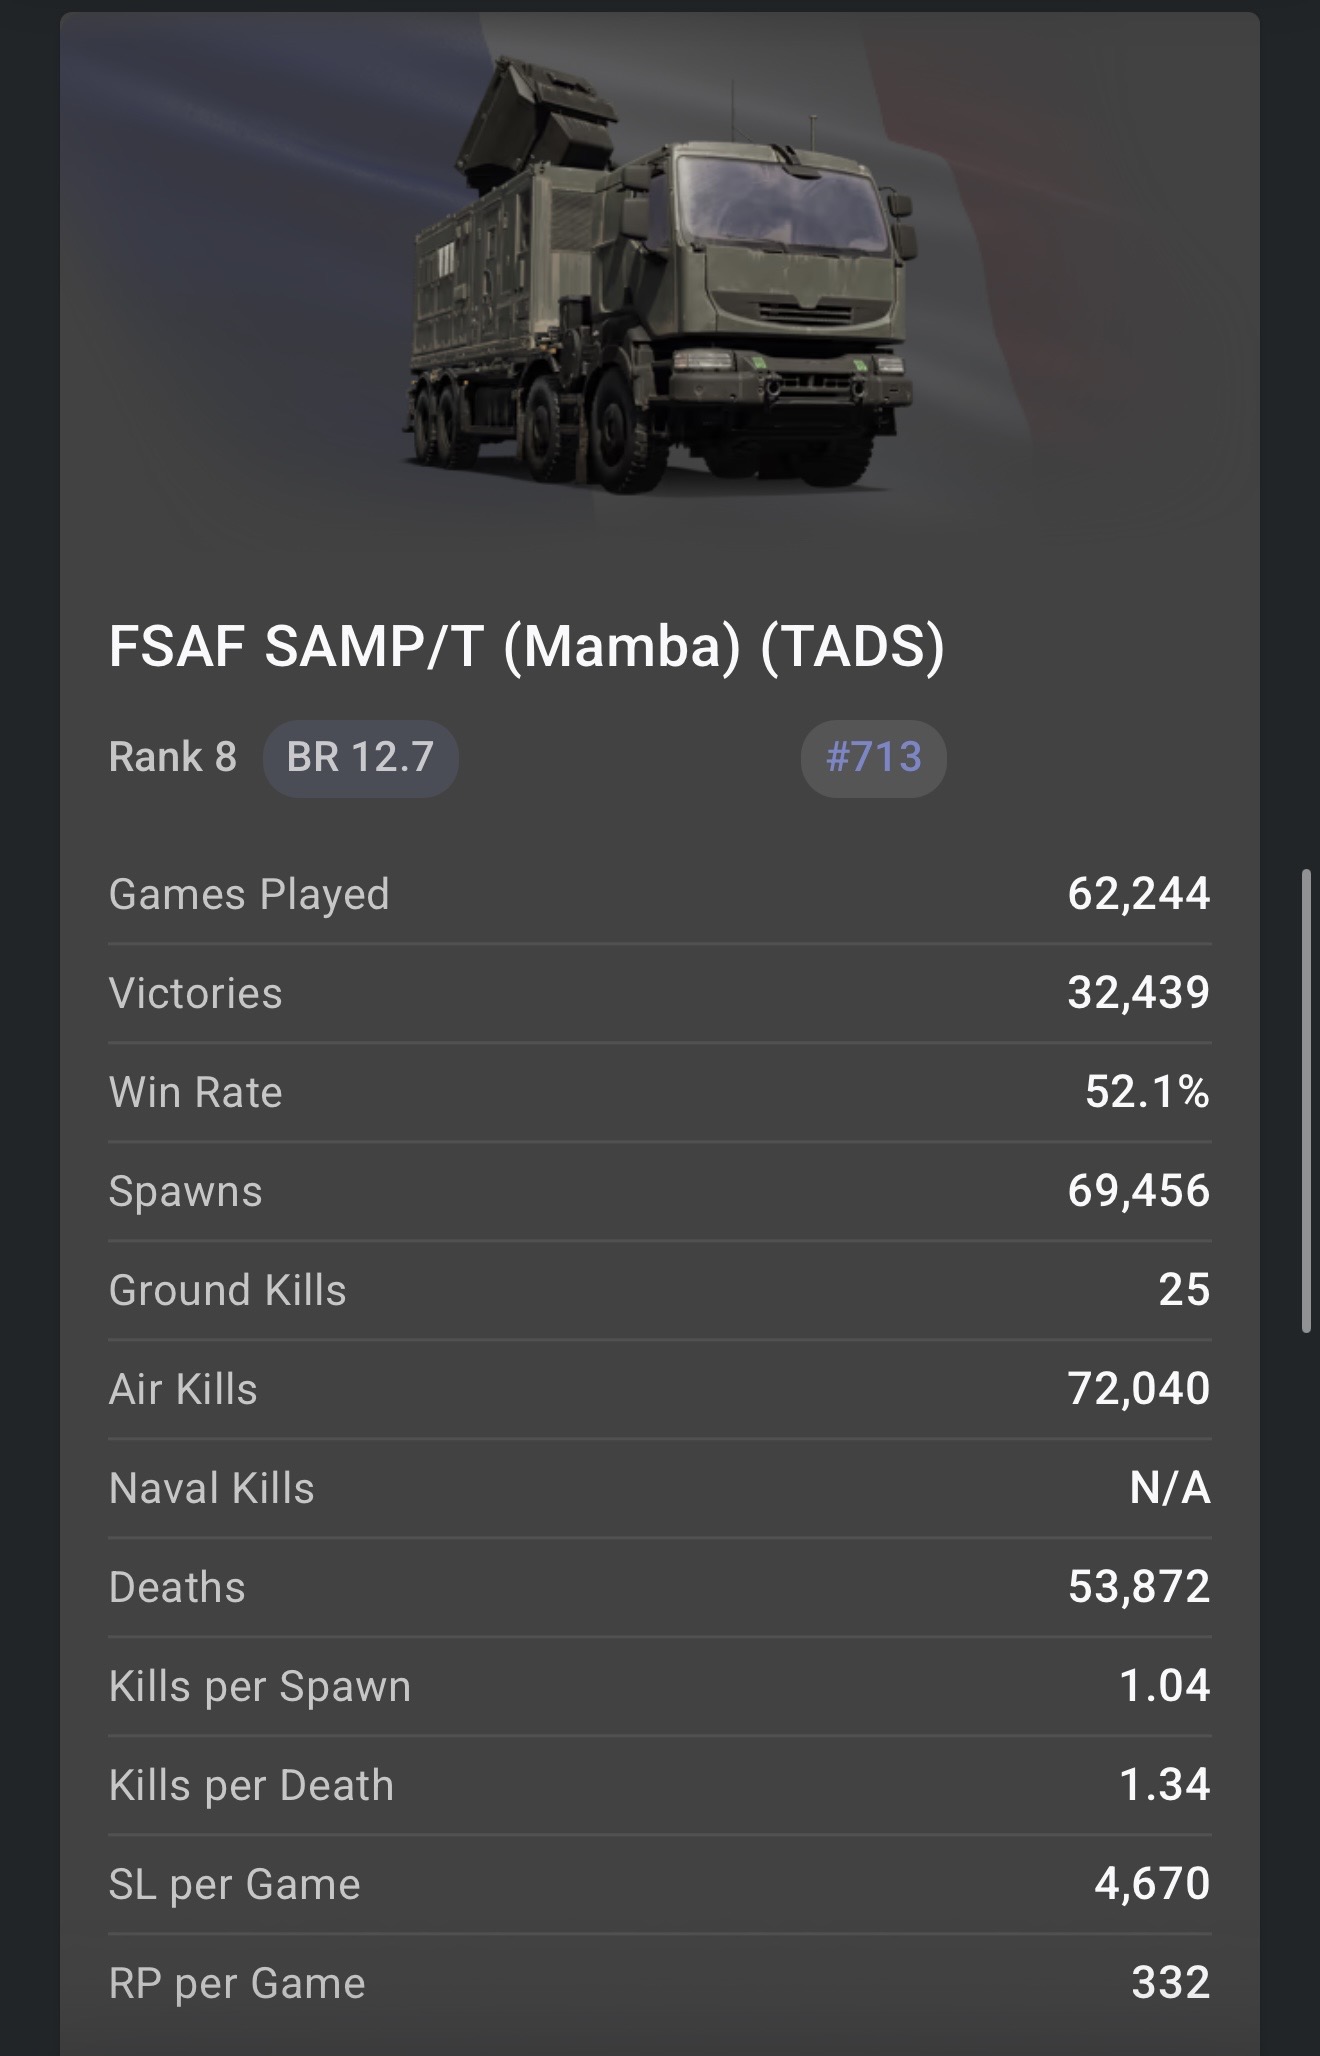Select the Spawns label
The width and height of the screenshot is (1320, 2056).
click(x=186, y=1191)
